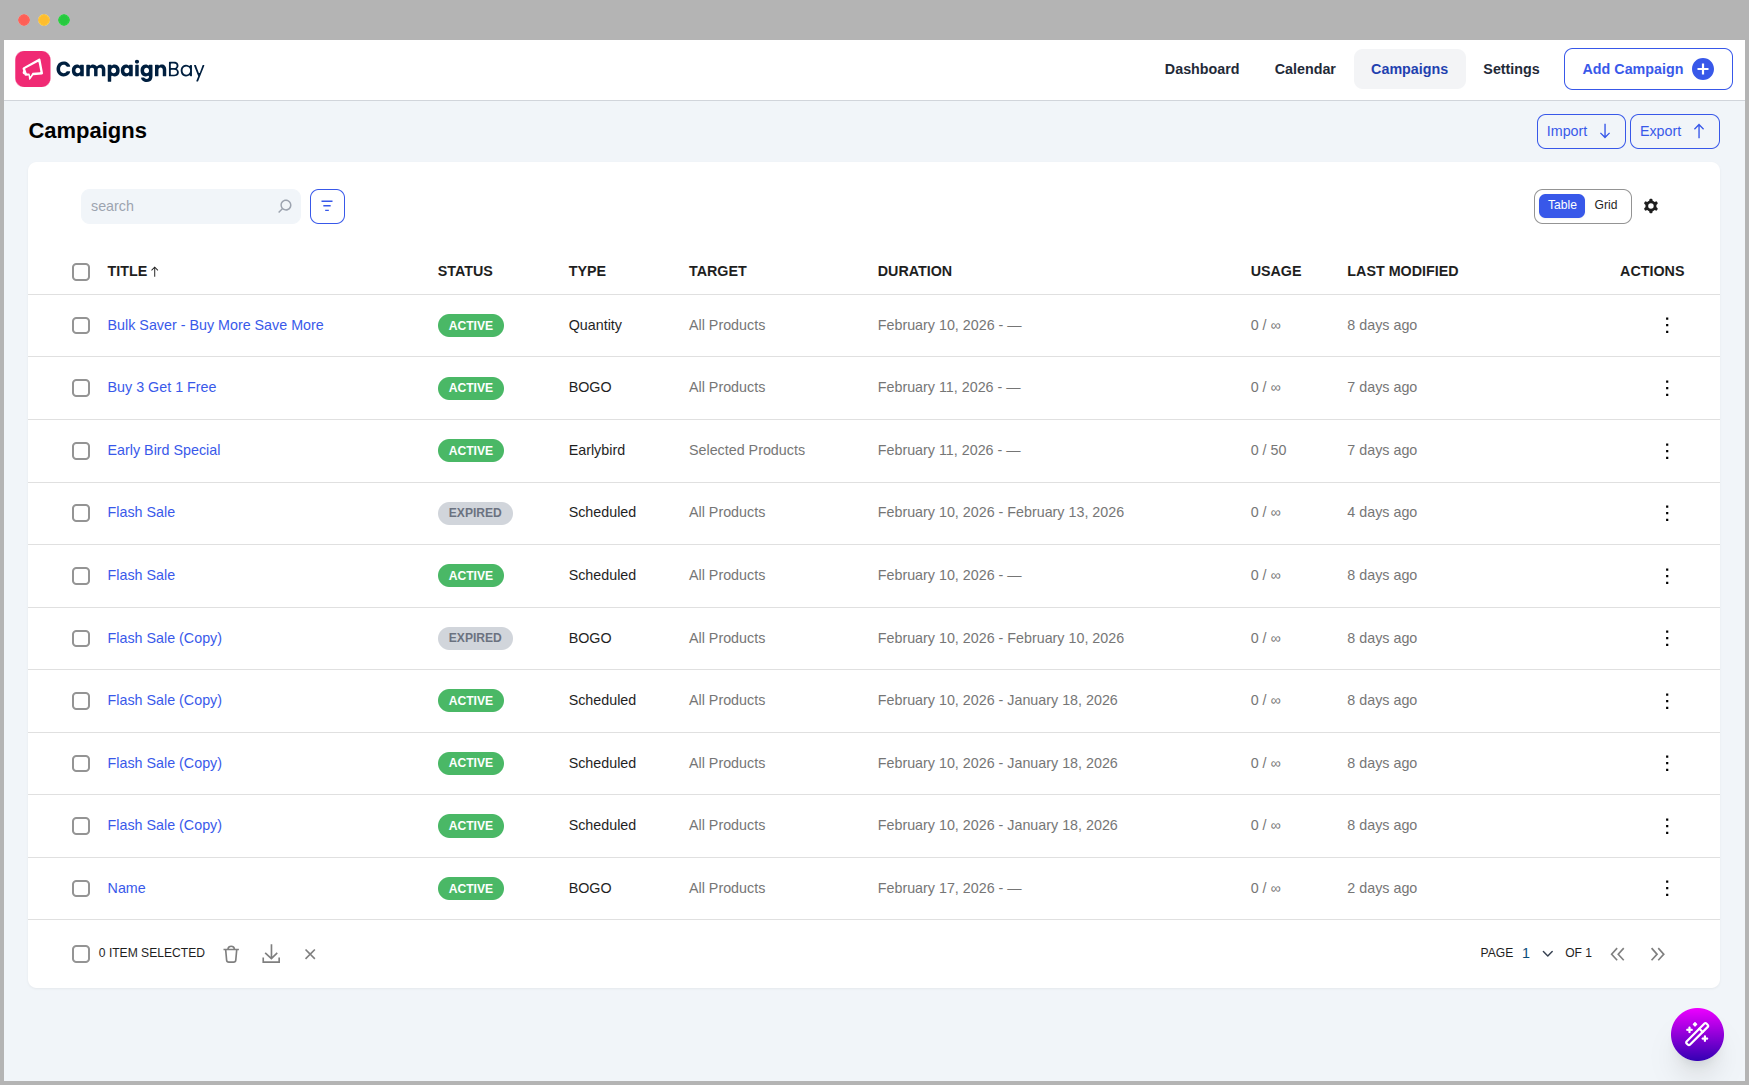Open table column settings gear
The width and height of the screenshot is (1749, 1085).
(x=1651, y=206)
